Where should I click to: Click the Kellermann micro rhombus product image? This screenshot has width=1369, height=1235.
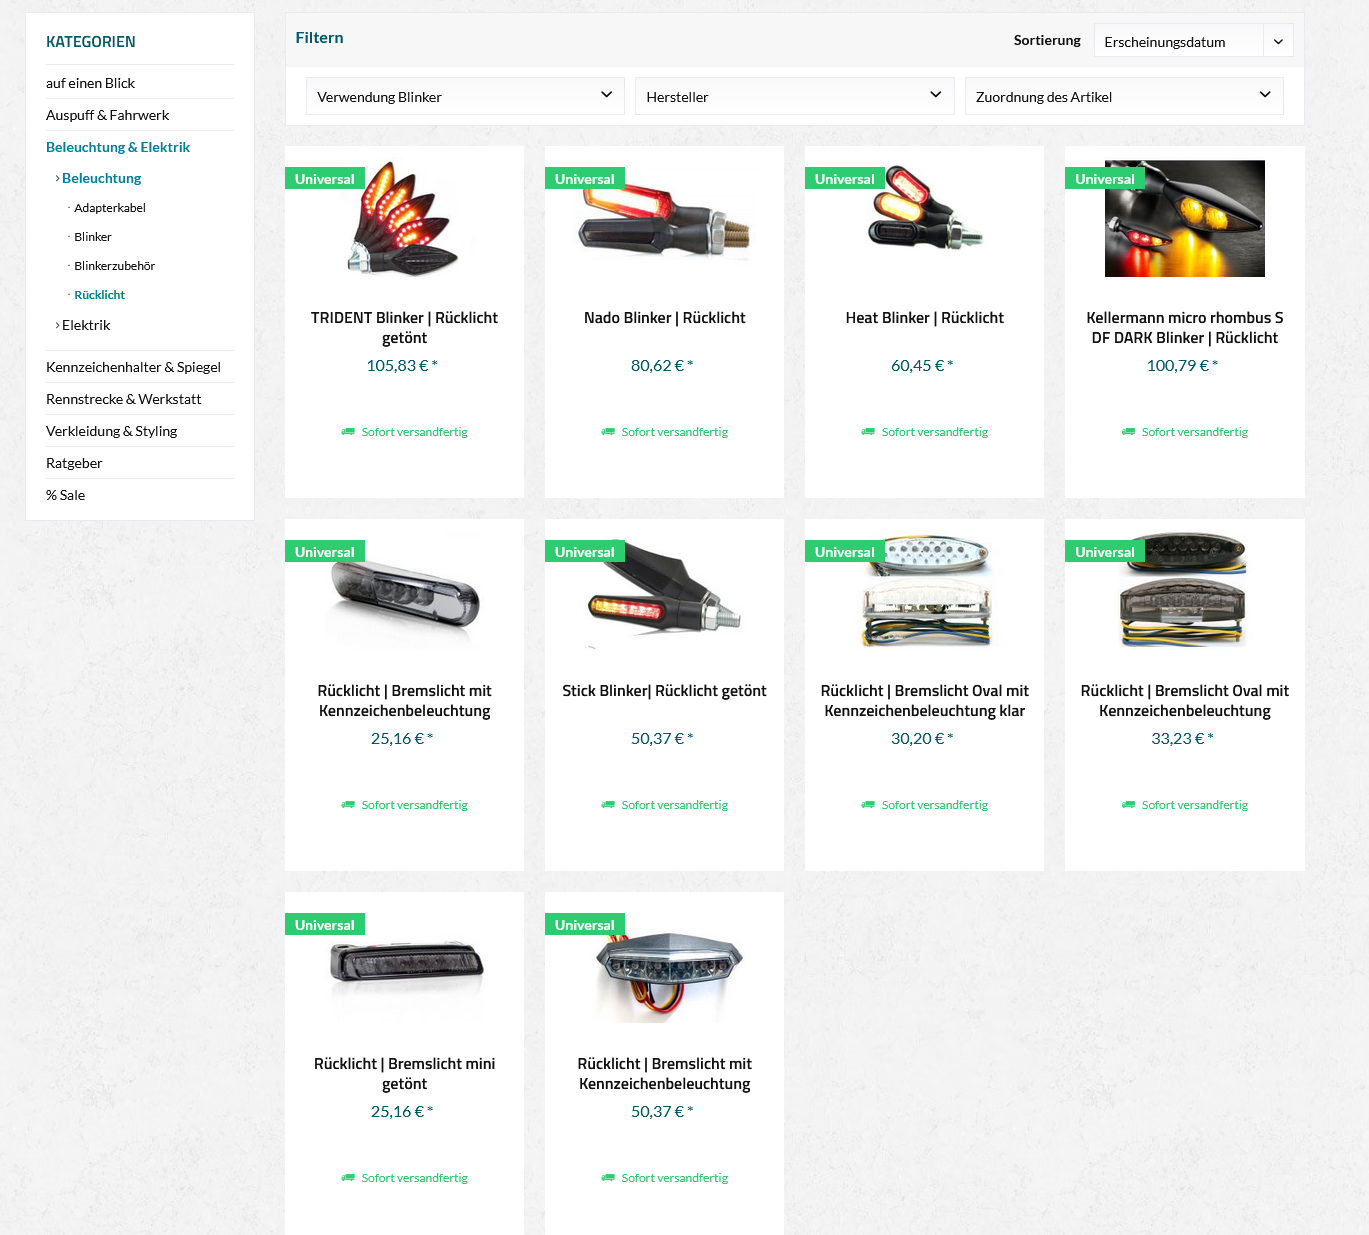(1184, 219)
